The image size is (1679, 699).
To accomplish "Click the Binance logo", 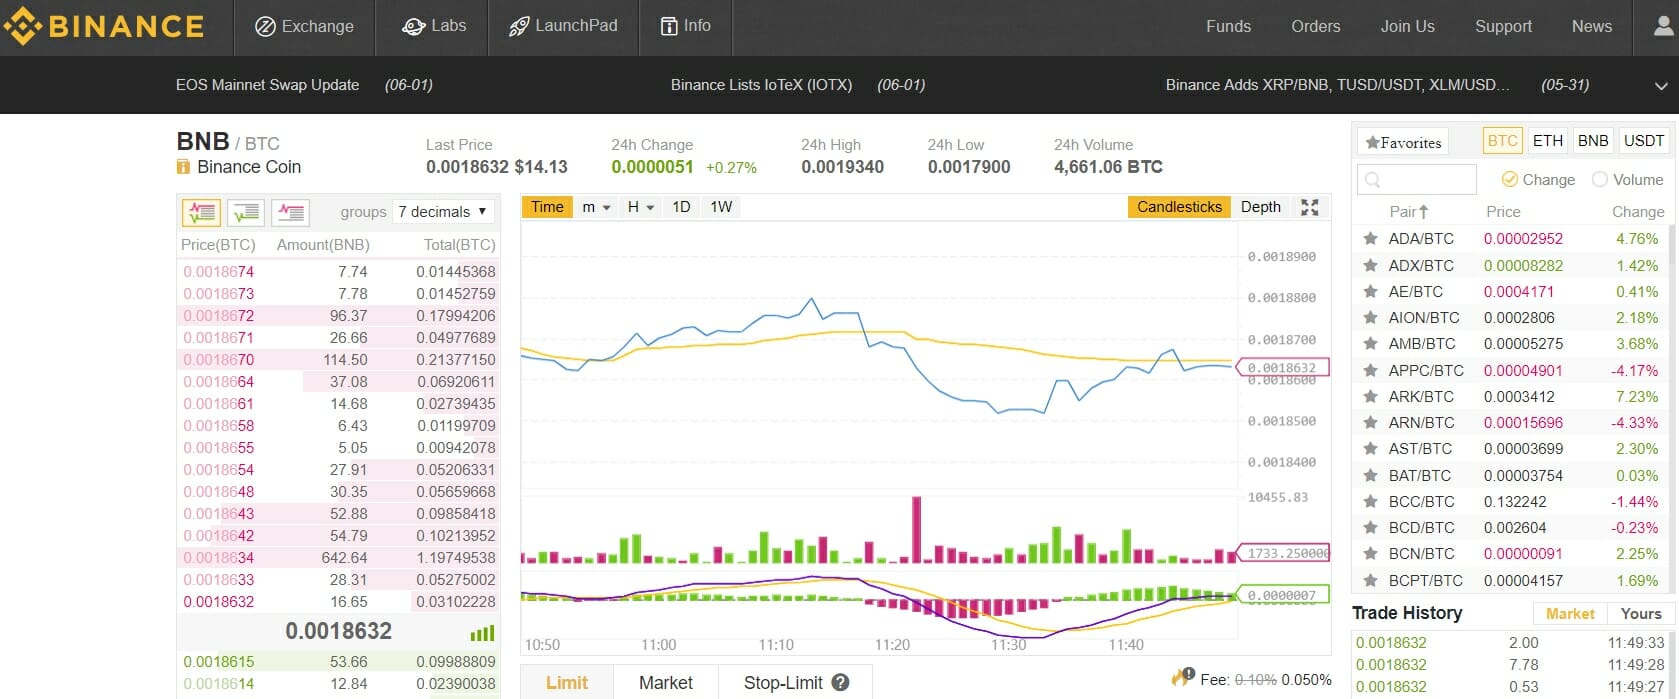I will click(104, 26).
